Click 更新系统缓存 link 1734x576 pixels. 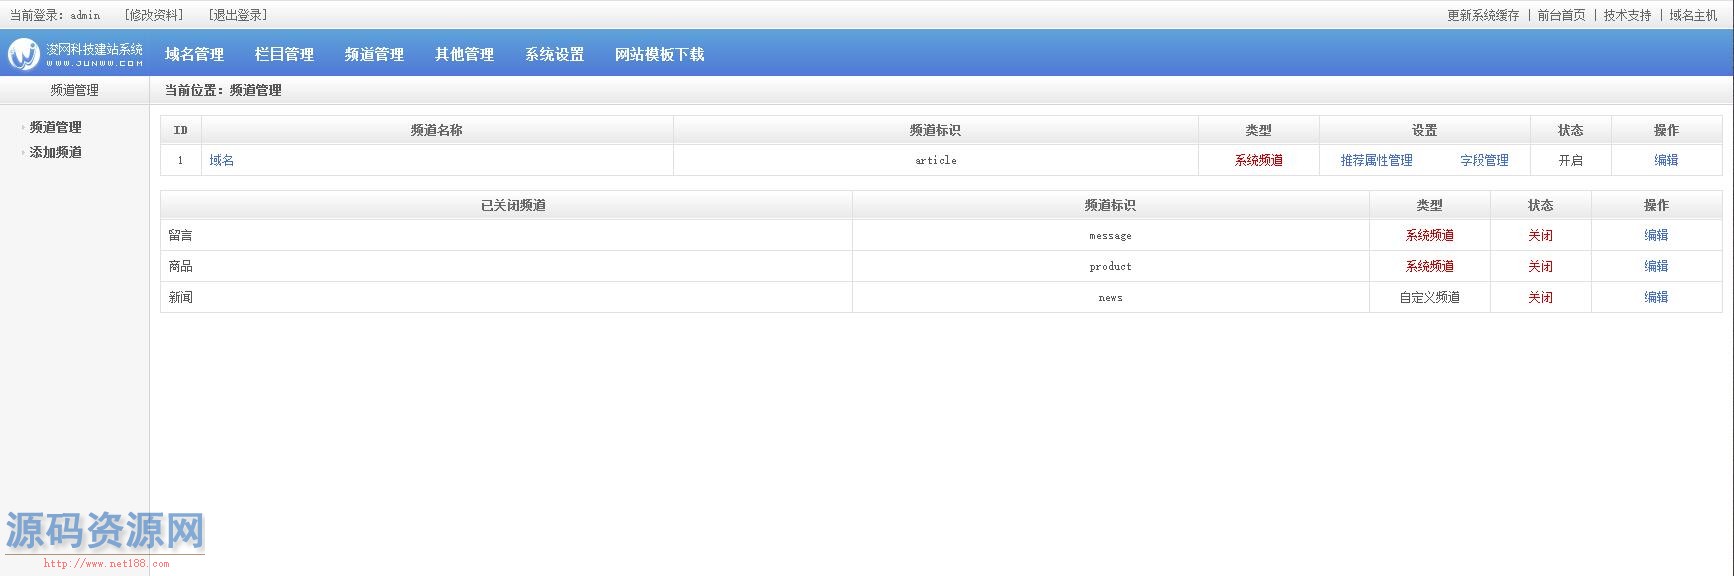tap(1483, 15)
